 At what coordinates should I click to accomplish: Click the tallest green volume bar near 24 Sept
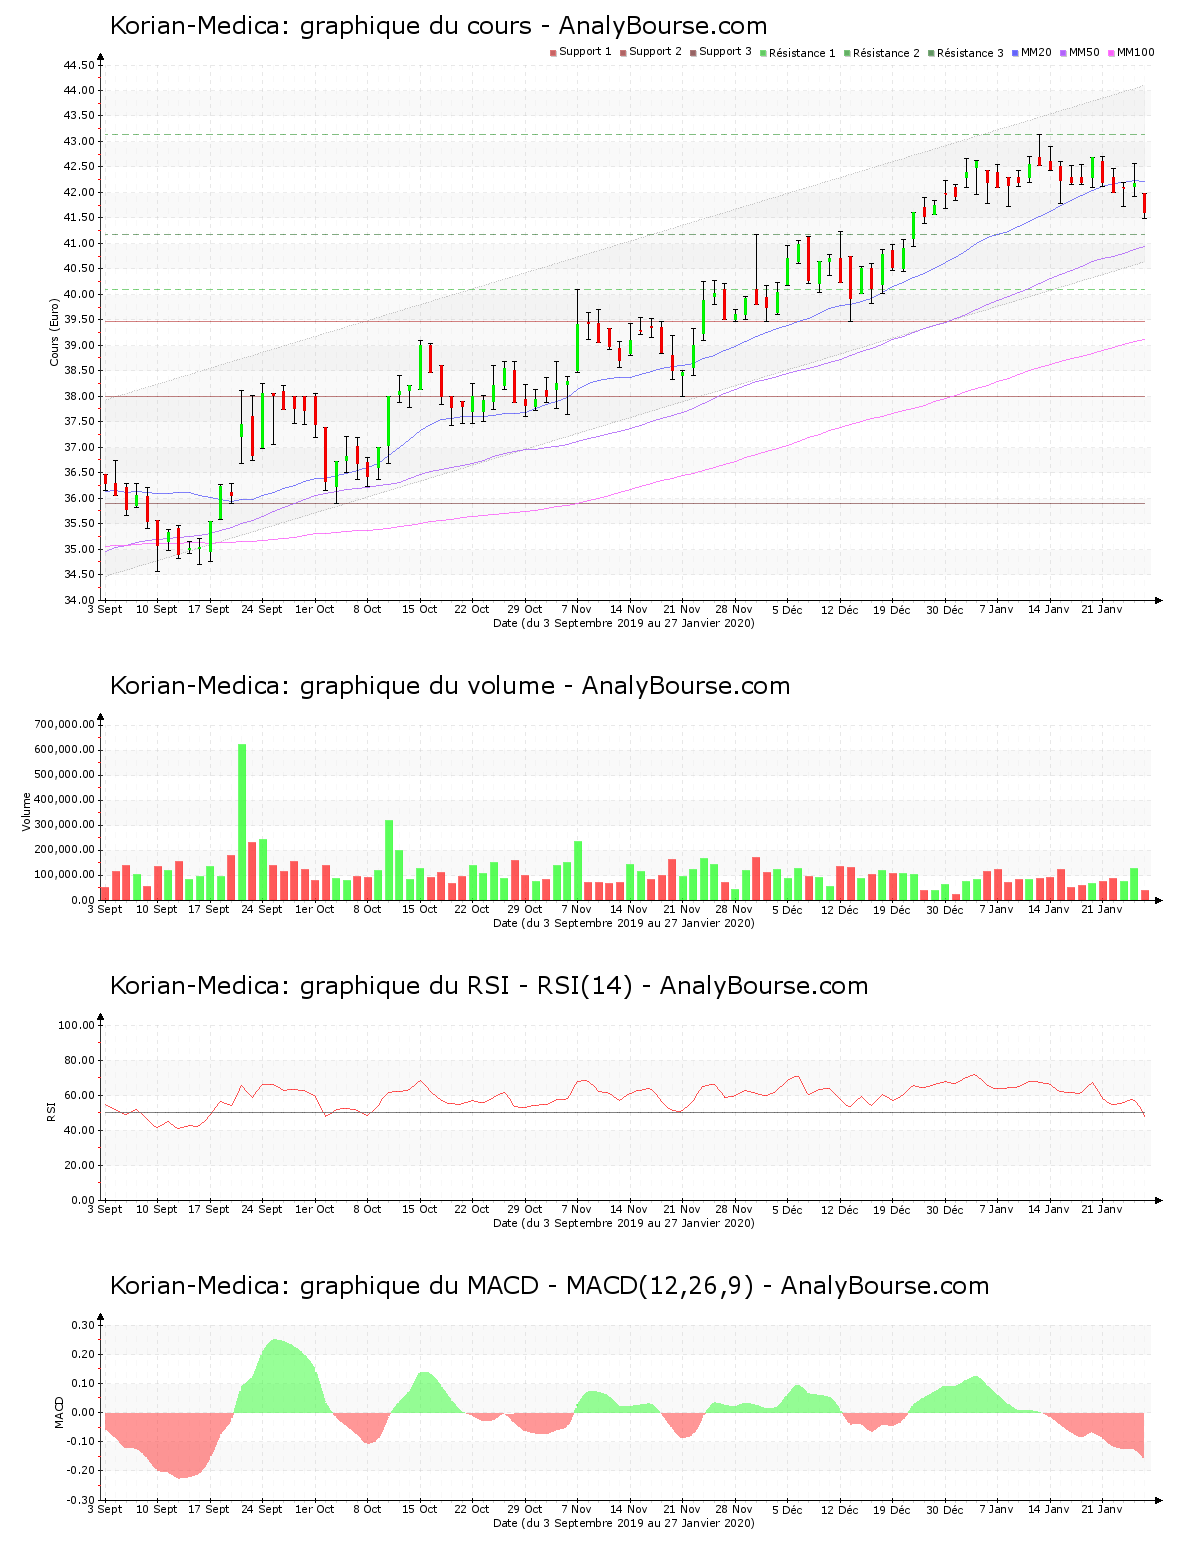click(x=242, y=822)
